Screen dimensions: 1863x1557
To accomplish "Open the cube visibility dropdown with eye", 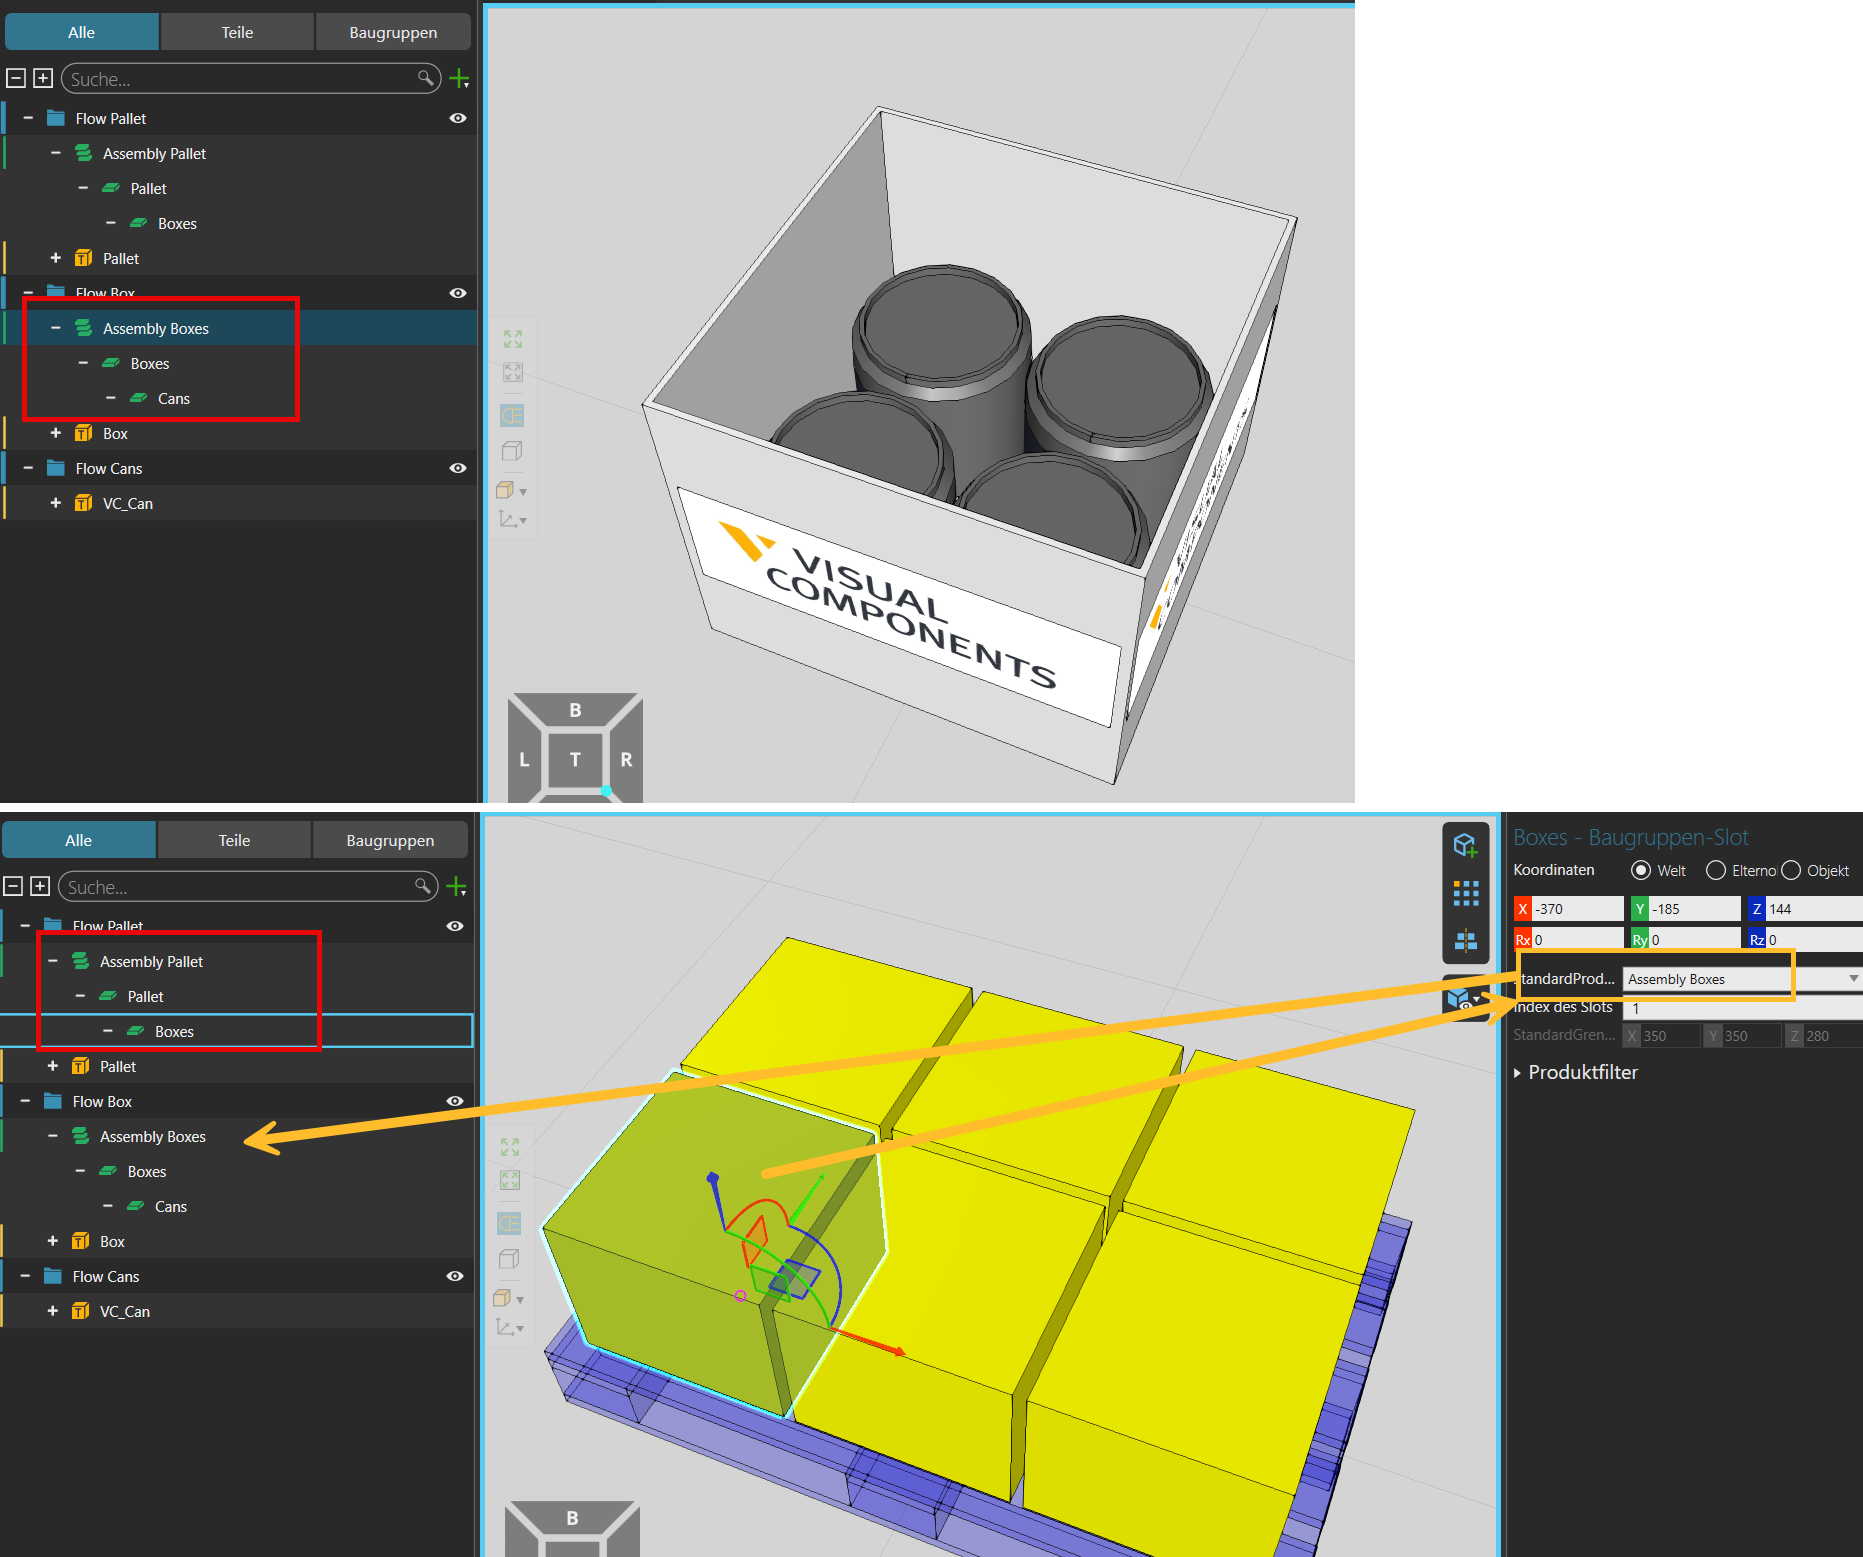I will tap(1463, 998).
